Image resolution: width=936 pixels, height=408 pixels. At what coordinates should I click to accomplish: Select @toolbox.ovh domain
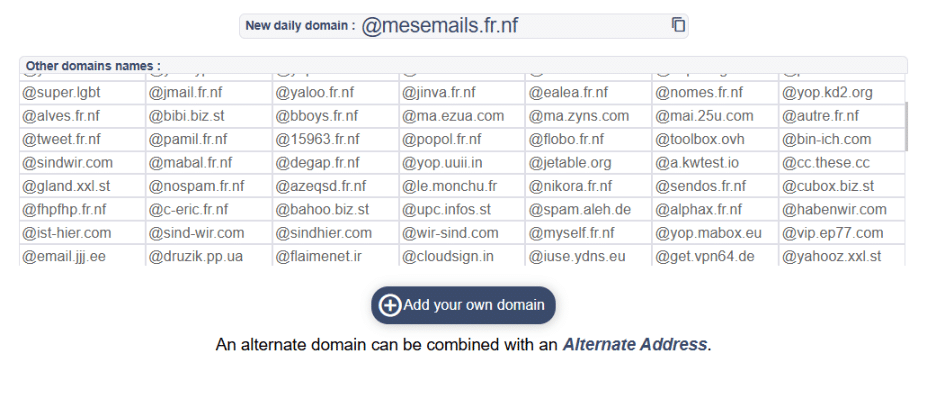[700, 139]
